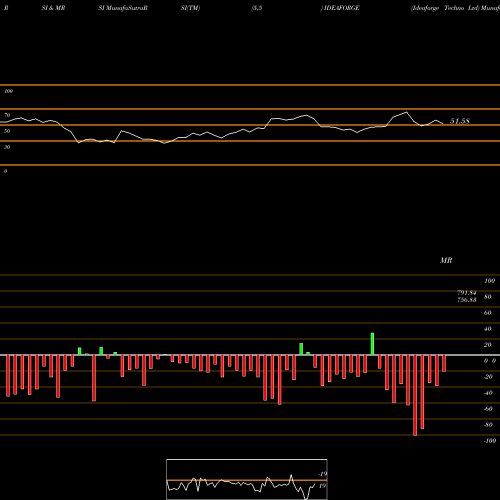
Task: Click the MR axis label 40
Action: pyautogui.click(x=488, y=329)
